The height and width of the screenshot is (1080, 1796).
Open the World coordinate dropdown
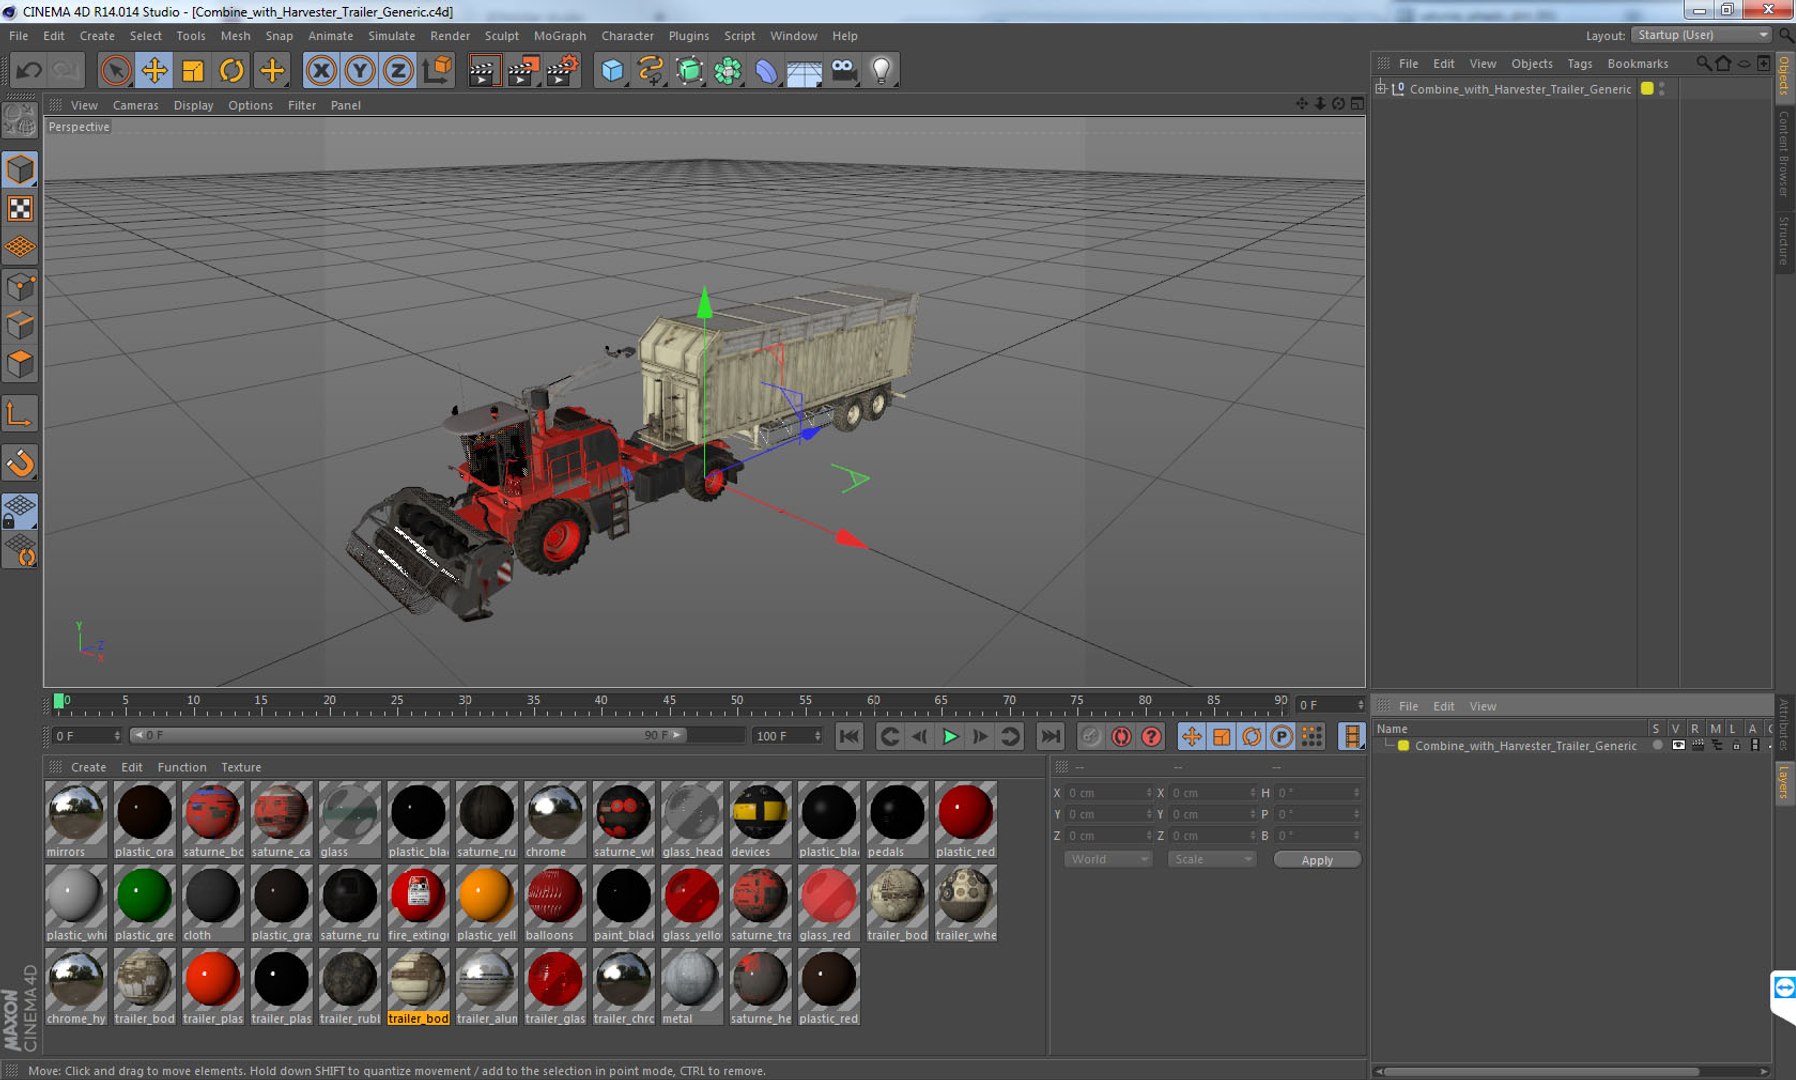tap(1108, 859)
